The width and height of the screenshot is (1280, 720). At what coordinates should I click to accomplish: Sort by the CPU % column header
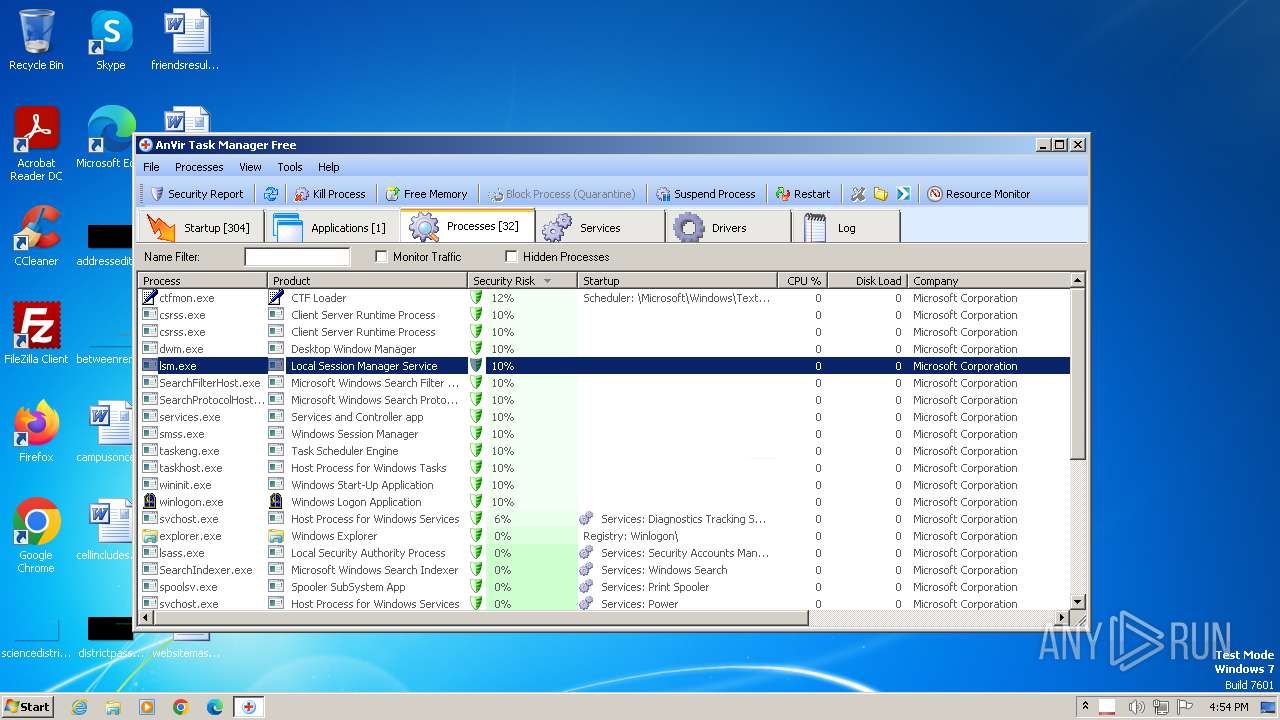pyautogui.click(x=803, y=281)
